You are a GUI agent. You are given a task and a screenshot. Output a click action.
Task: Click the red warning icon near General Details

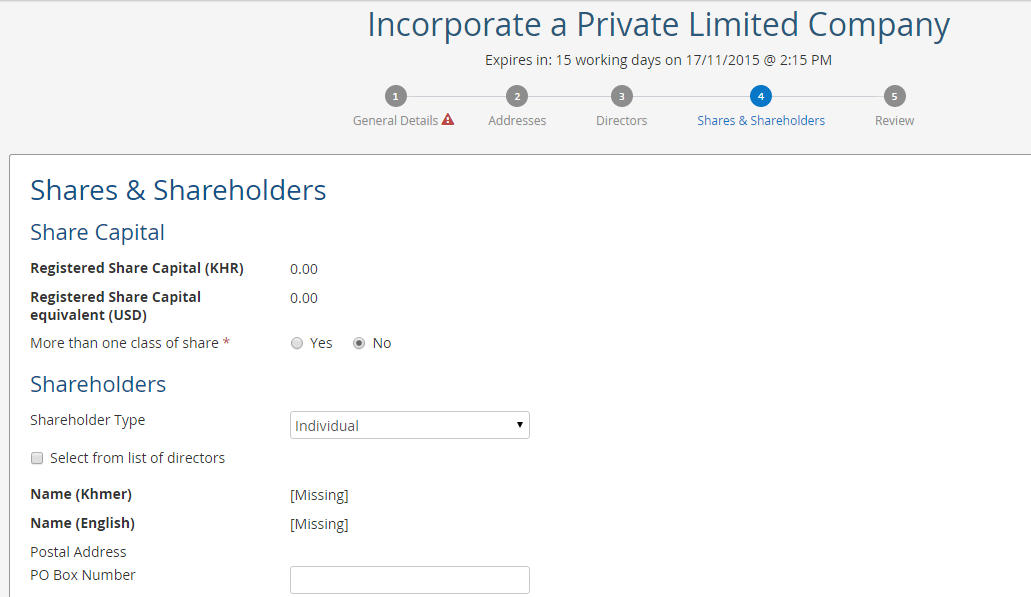[x=448, y=120]
